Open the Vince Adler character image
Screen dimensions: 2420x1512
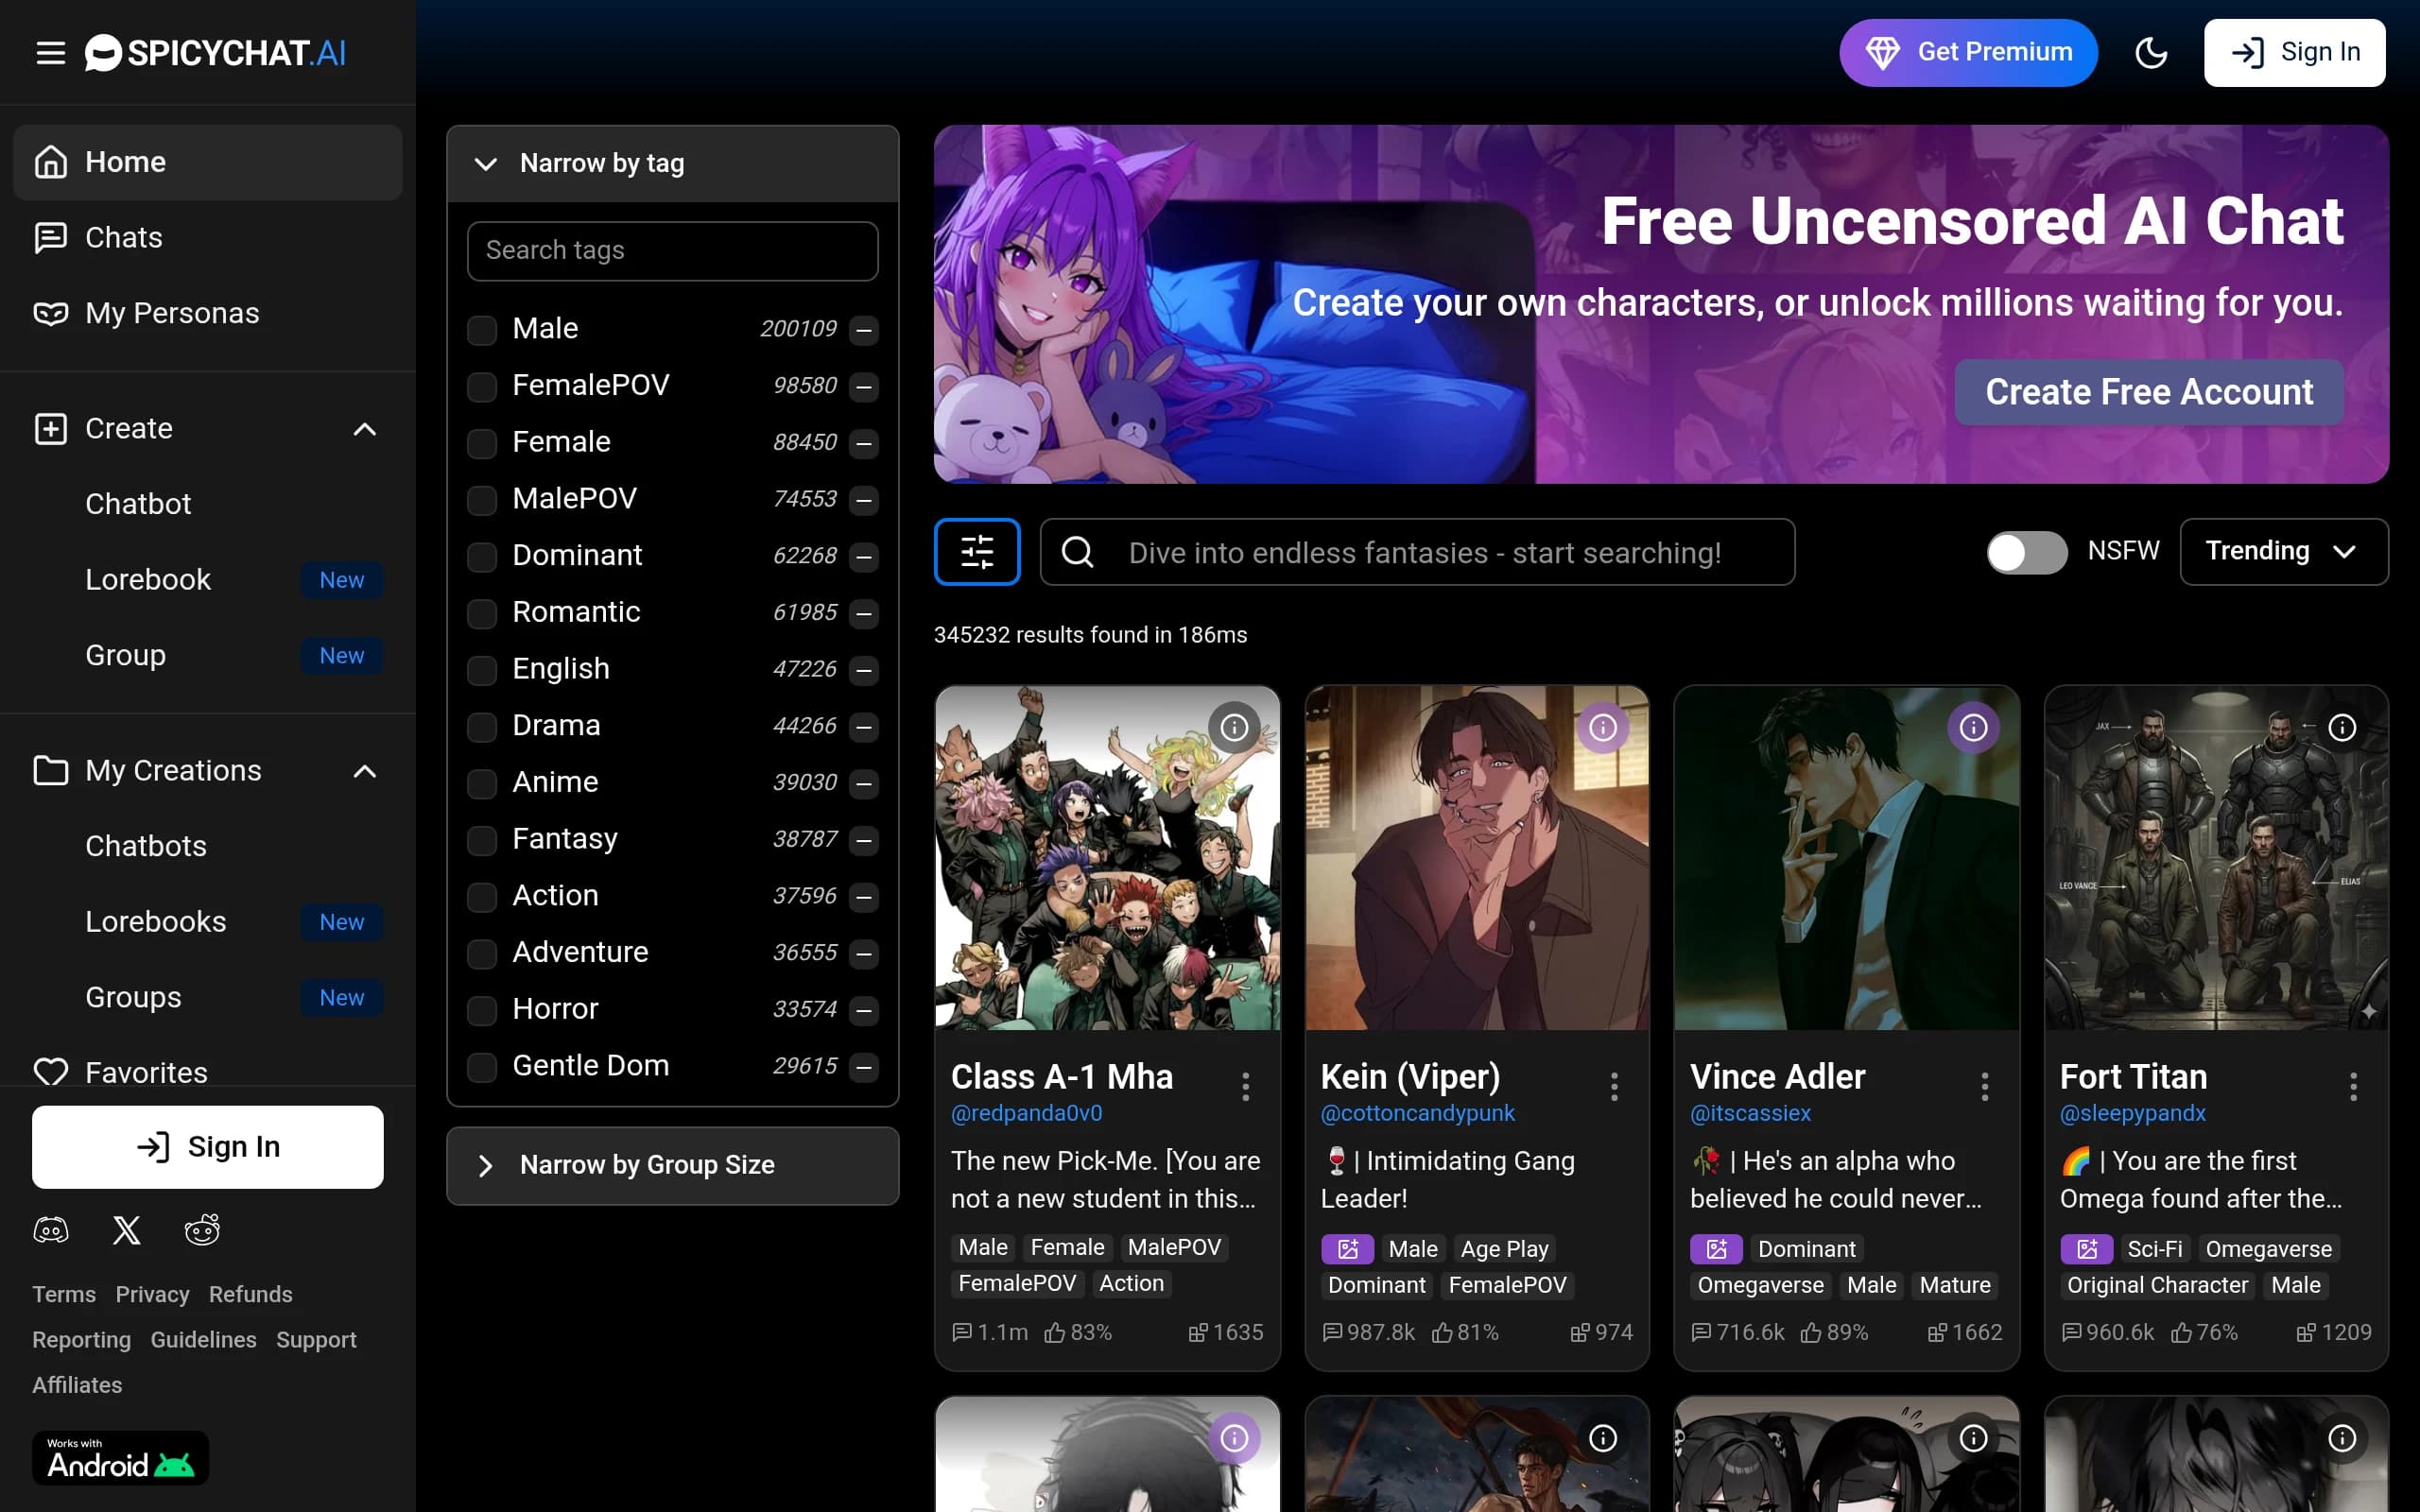1846,858
